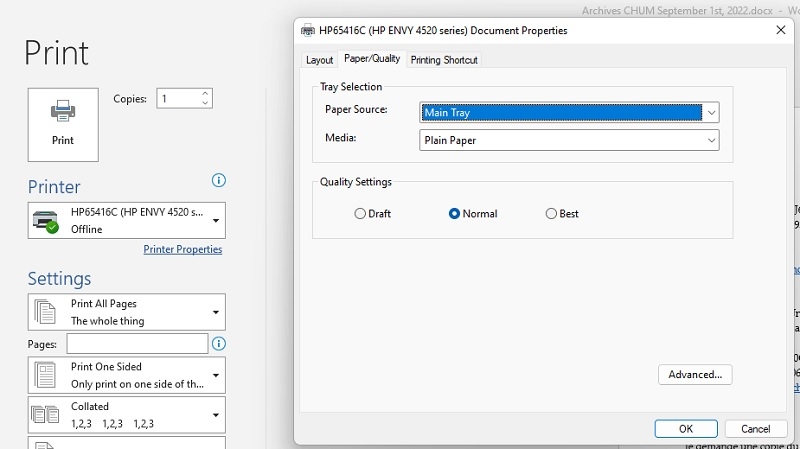Open printer info icon next to Printer heading
Viewport: 800px width, 449px height.
[x=219, y=180]
